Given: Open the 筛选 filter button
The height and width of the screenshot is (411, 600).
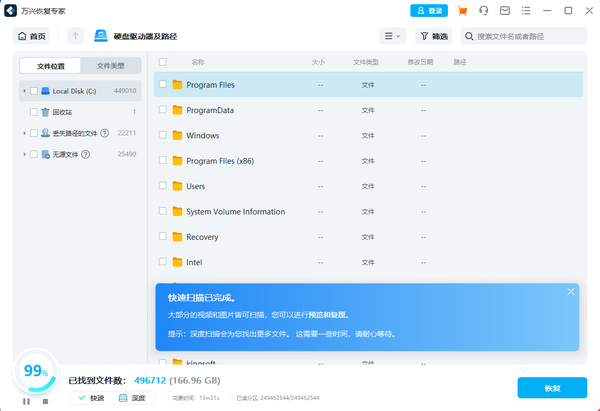Looking at the screenshot, I should [433, 36].
